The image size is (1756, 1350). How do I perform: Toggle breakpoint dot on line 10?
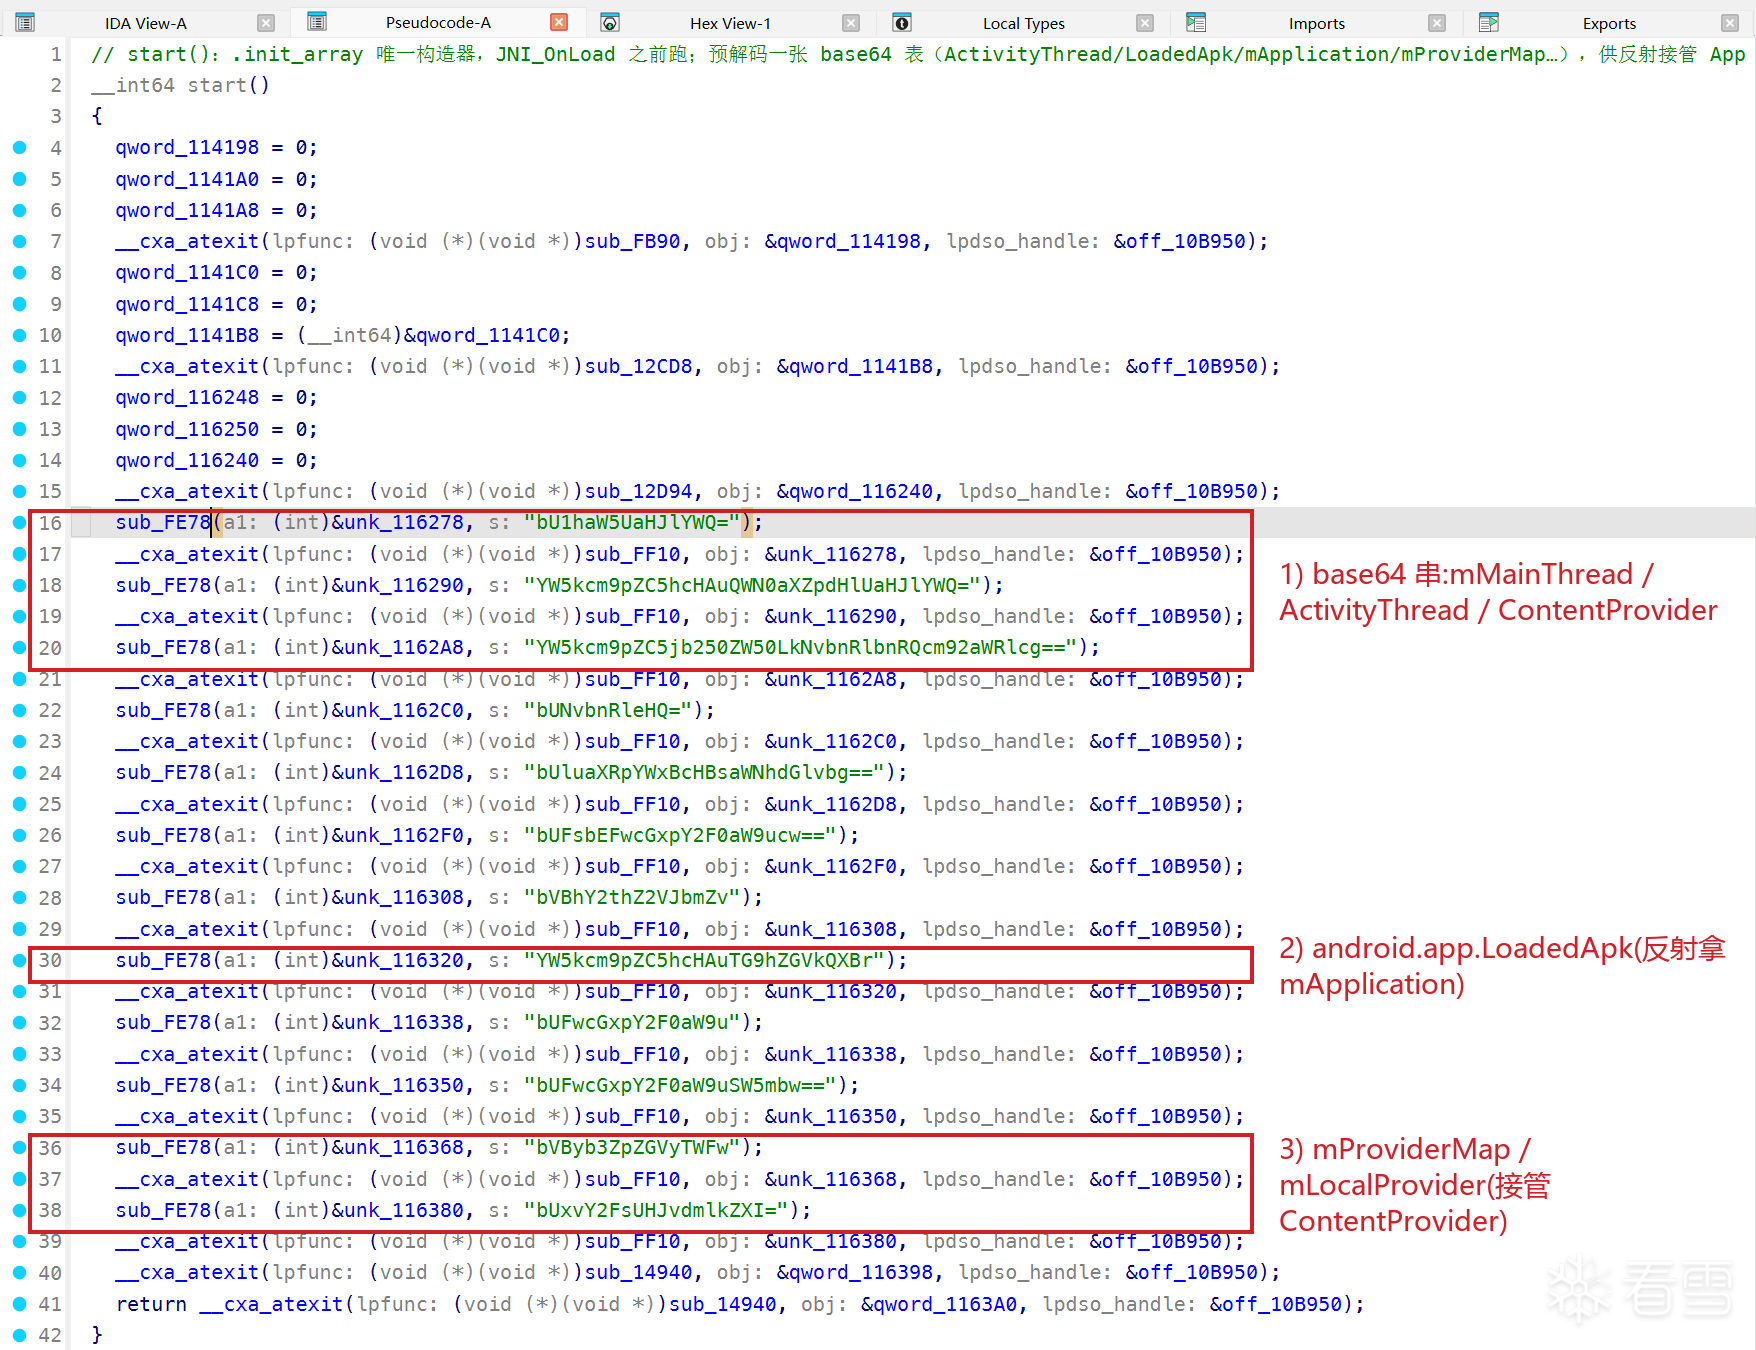point(19,335)
